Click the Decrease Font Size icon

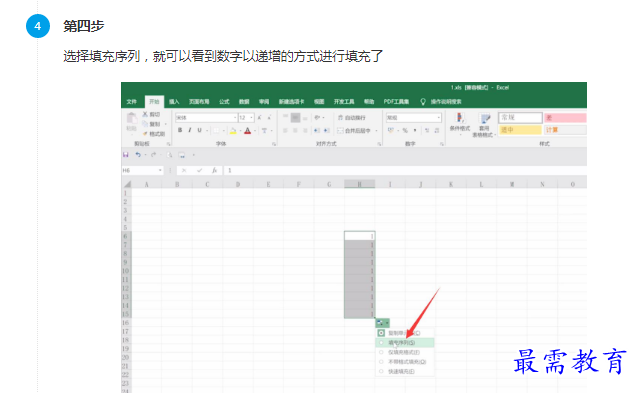click(x=269, y=117)
